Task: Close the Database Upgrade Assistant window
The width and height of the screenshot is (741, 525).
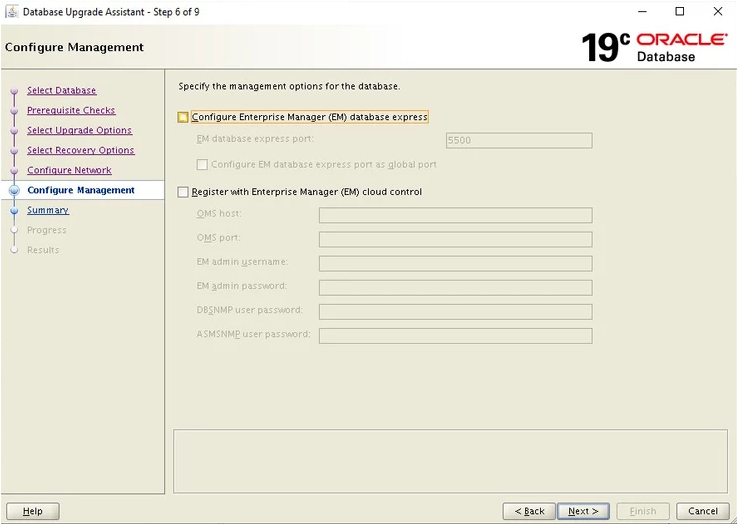Action: click(717, 11)
